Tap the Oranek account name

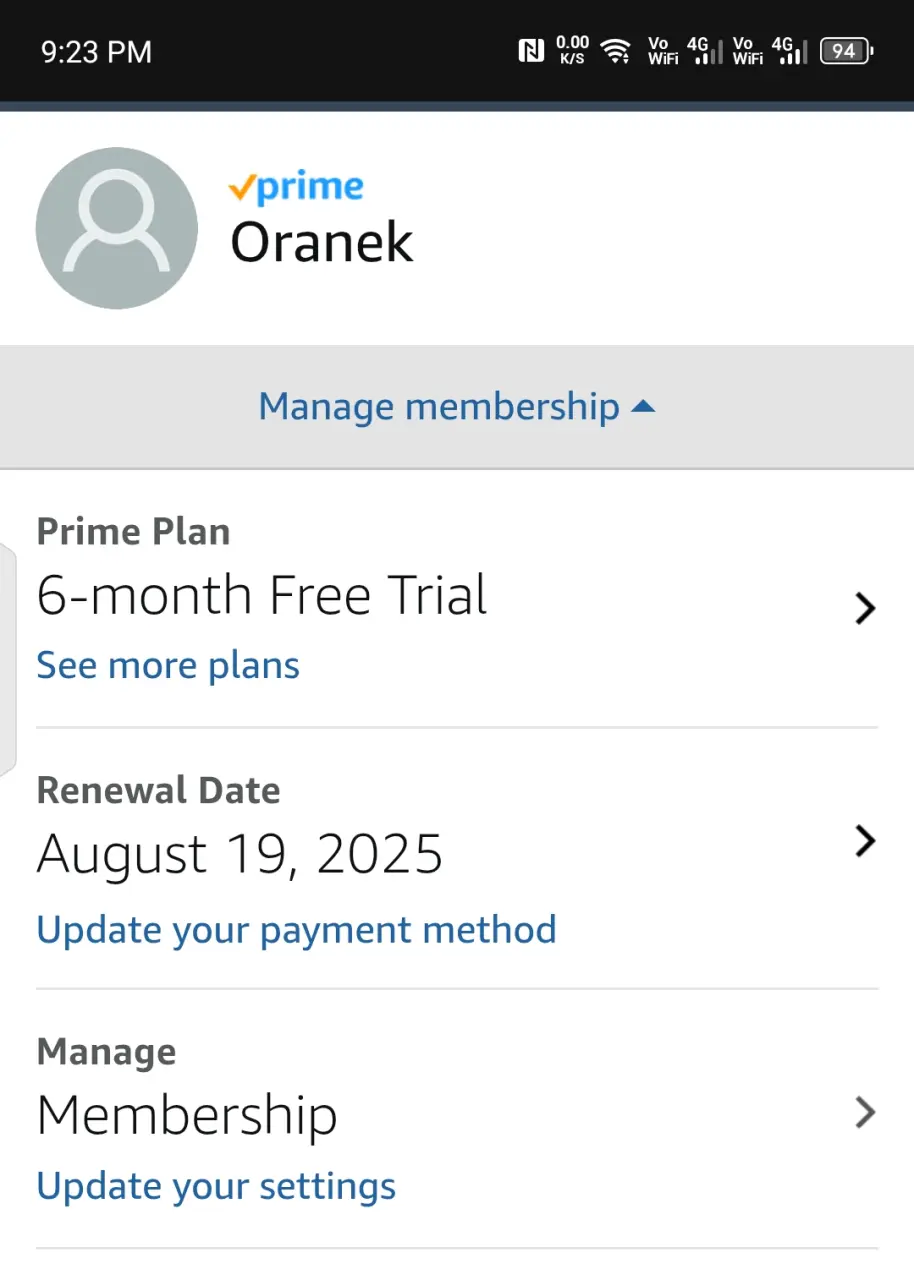coord(322,242)
